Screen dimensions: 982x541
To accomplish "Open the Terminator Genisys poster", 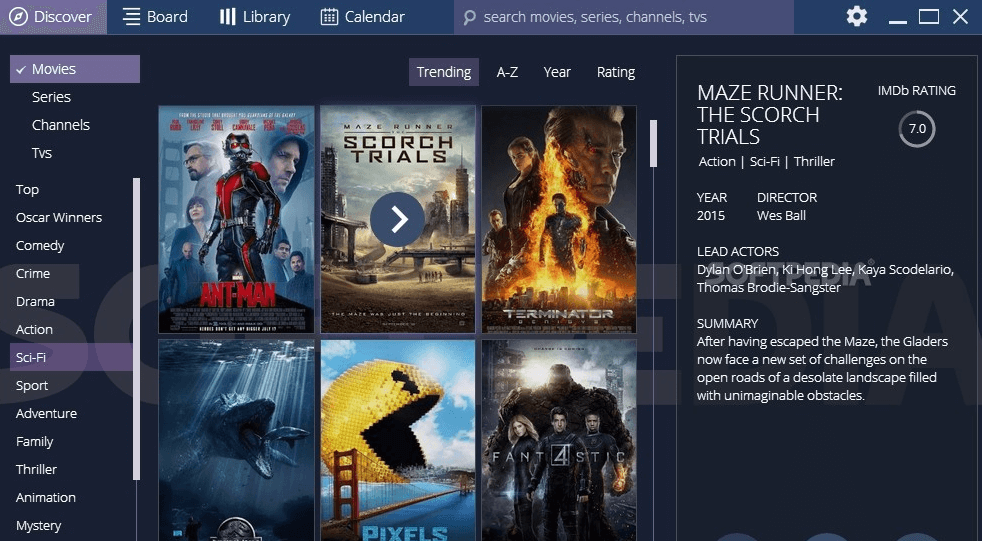I will [x=559, y=219].
